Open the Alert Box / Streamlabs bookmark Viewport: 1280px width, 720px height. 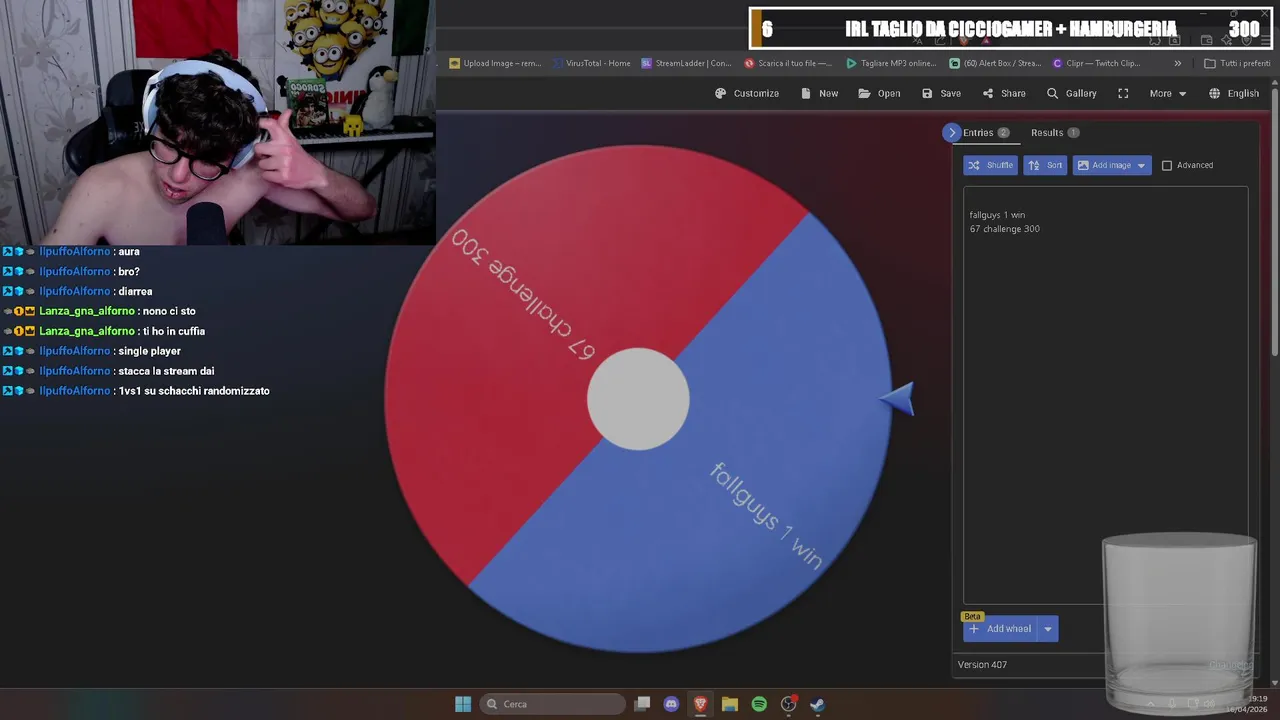tap(995, 63)
